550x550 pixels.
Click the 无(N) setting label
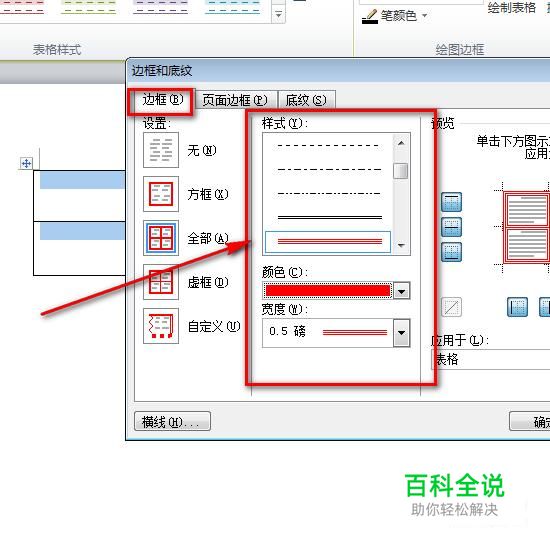click(x=202, y=151)
